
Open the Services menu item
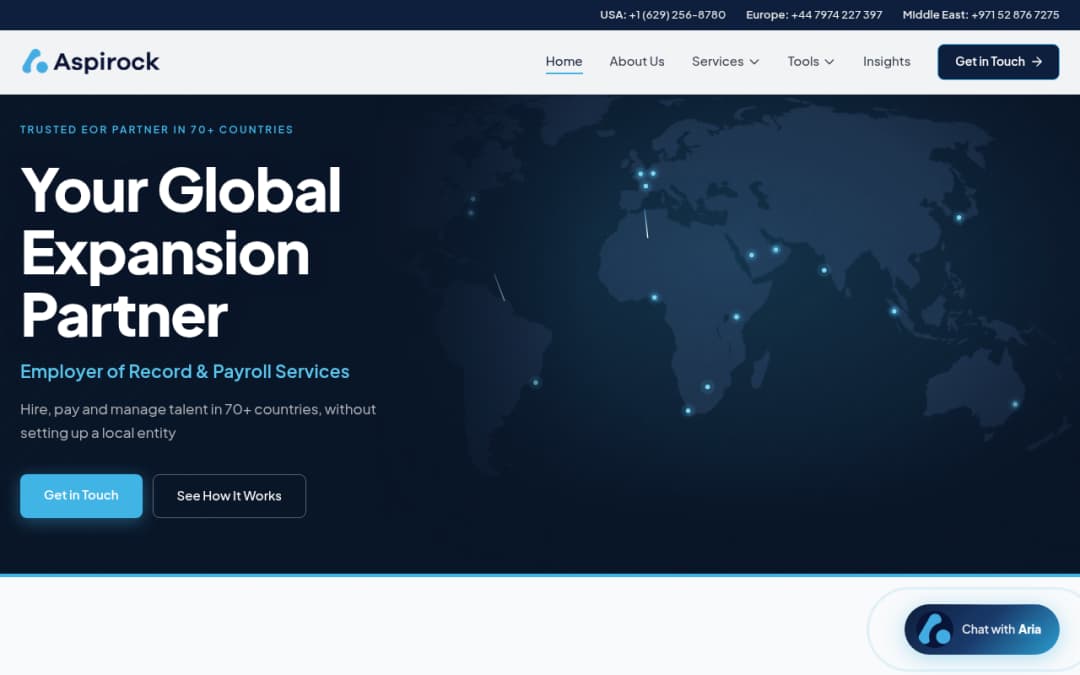[717, 61]
